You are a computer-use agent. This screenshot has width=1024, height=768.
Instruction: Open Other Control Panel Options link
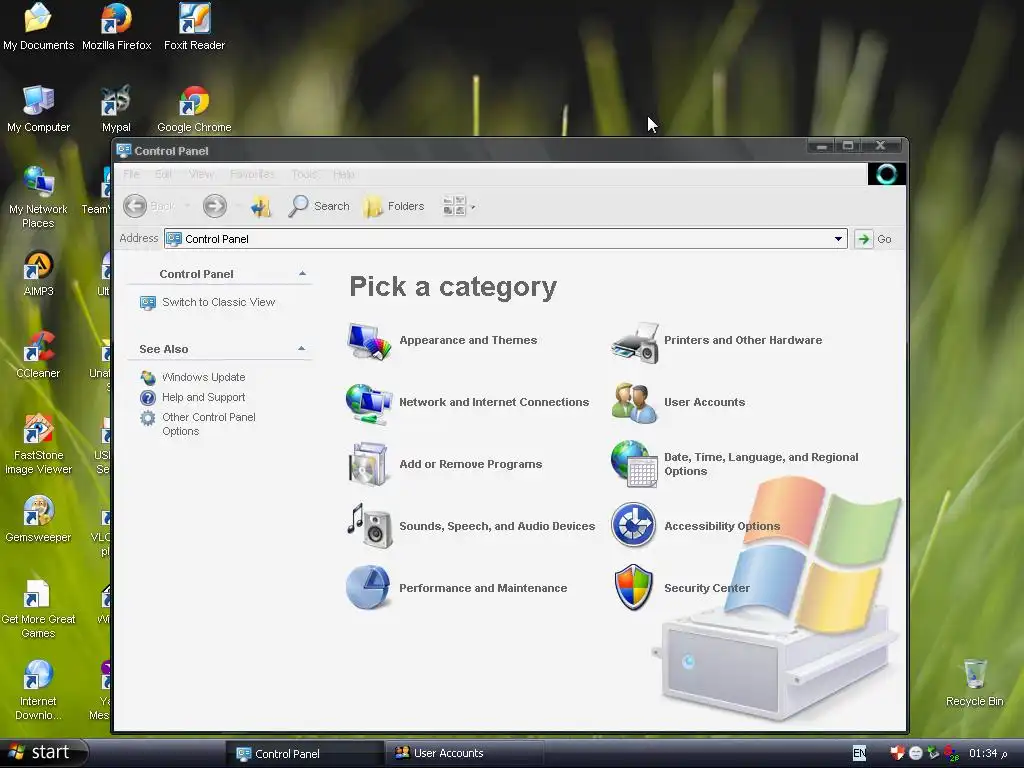[208, 424]
